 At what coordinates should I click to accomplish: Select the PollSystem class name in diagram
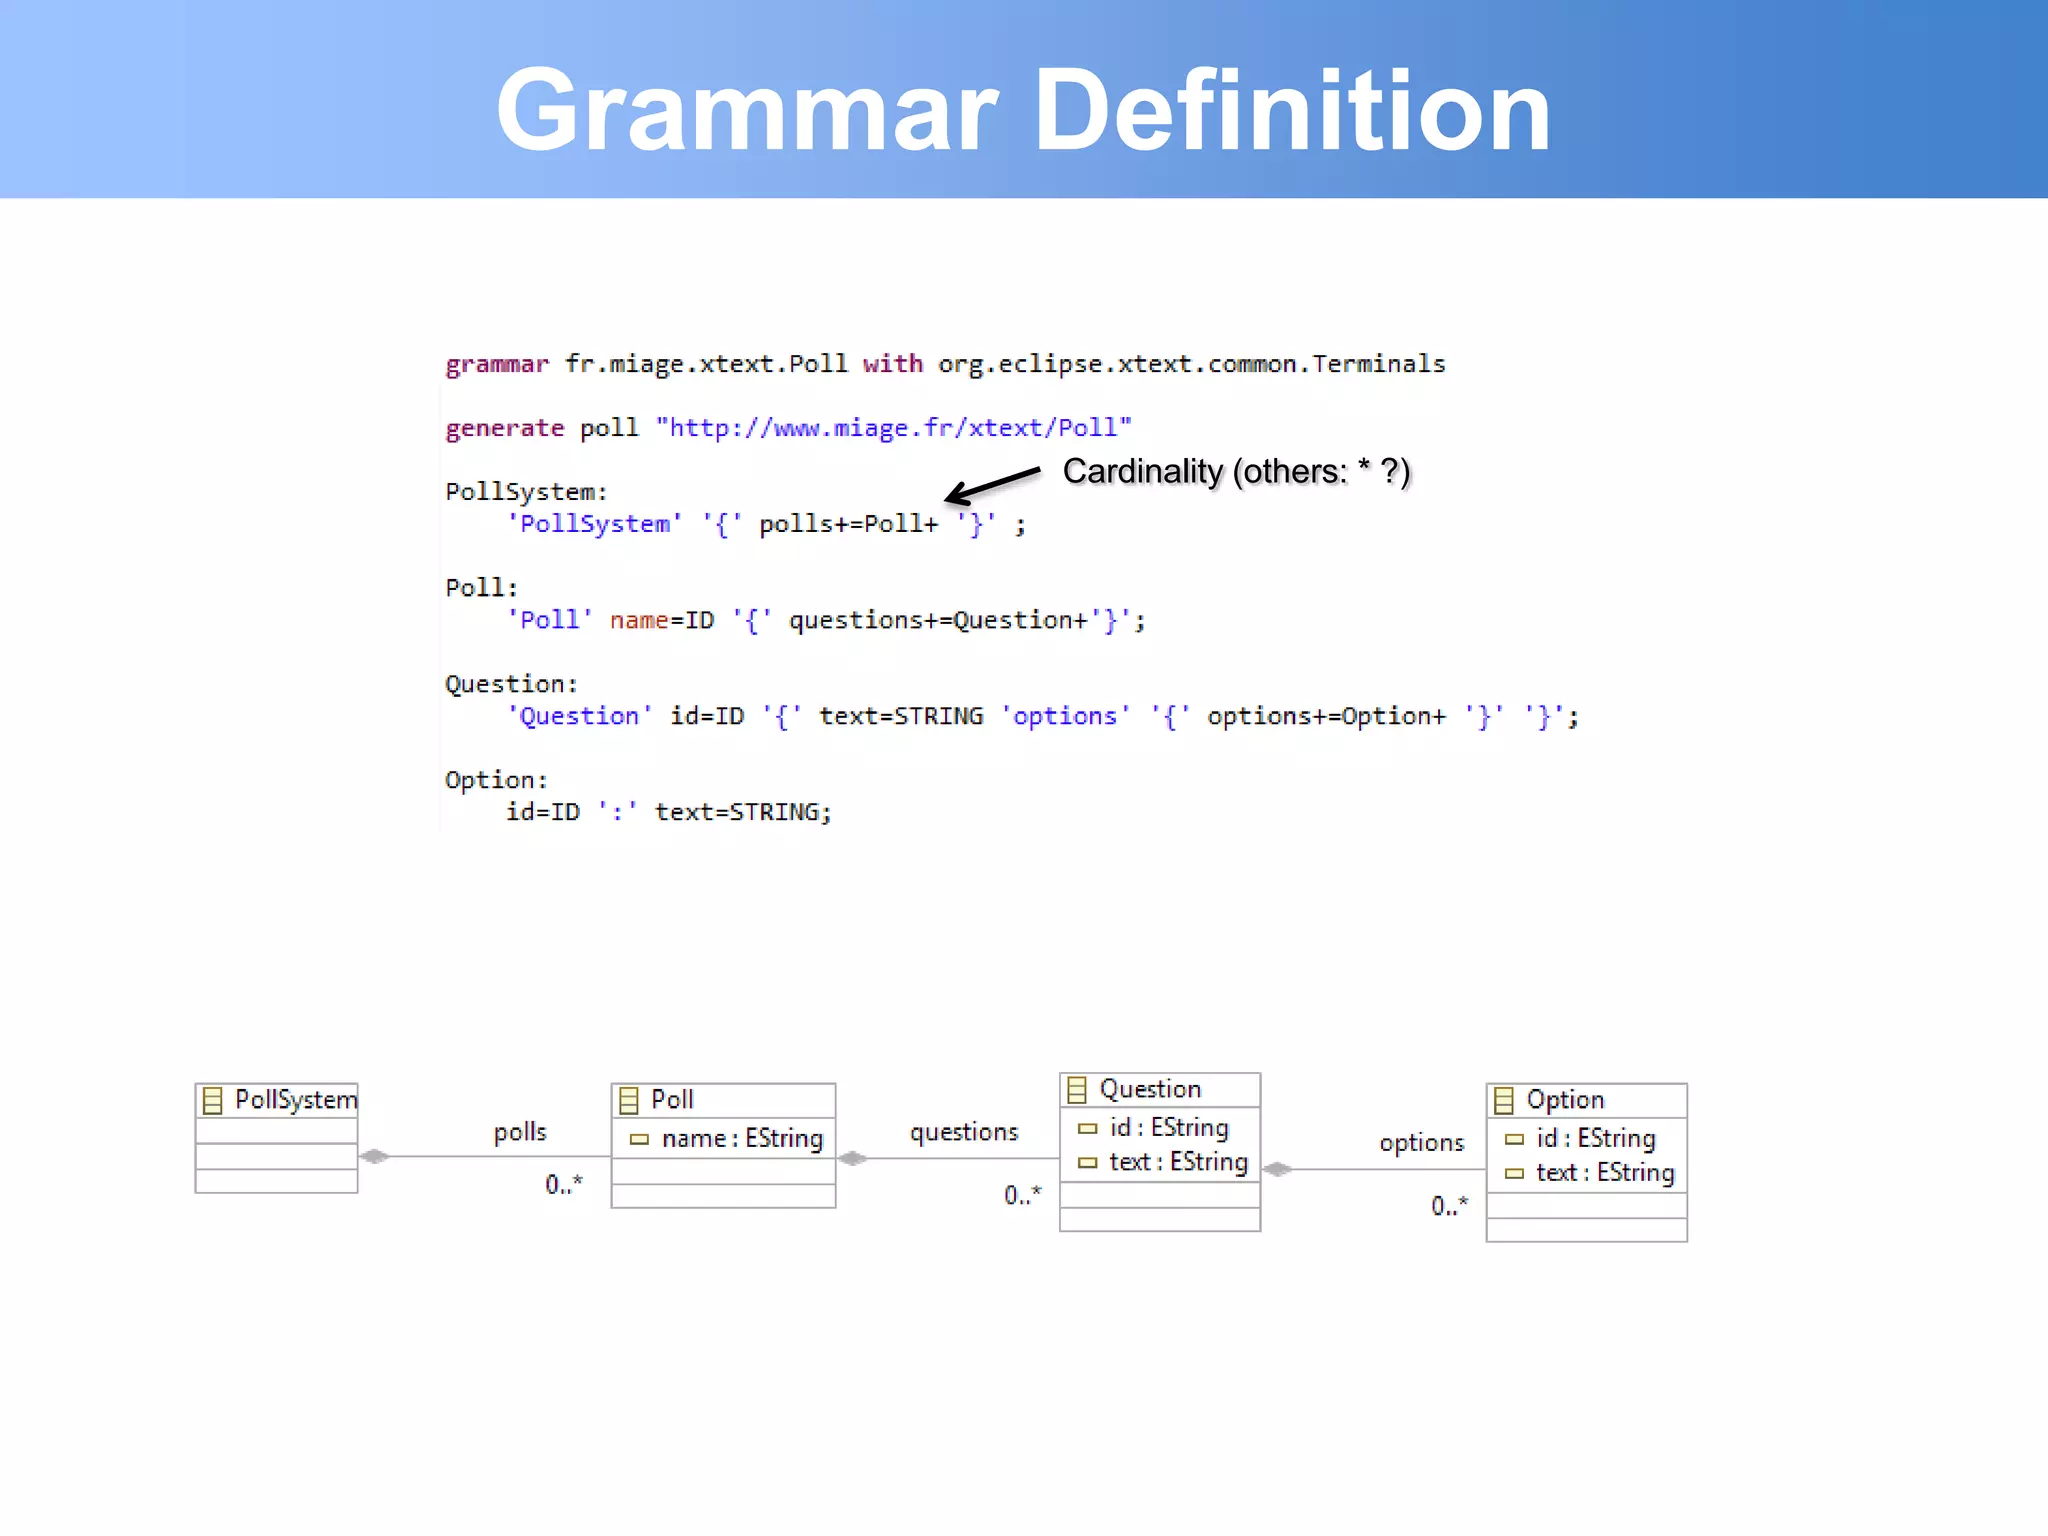tap(296, 1100)
